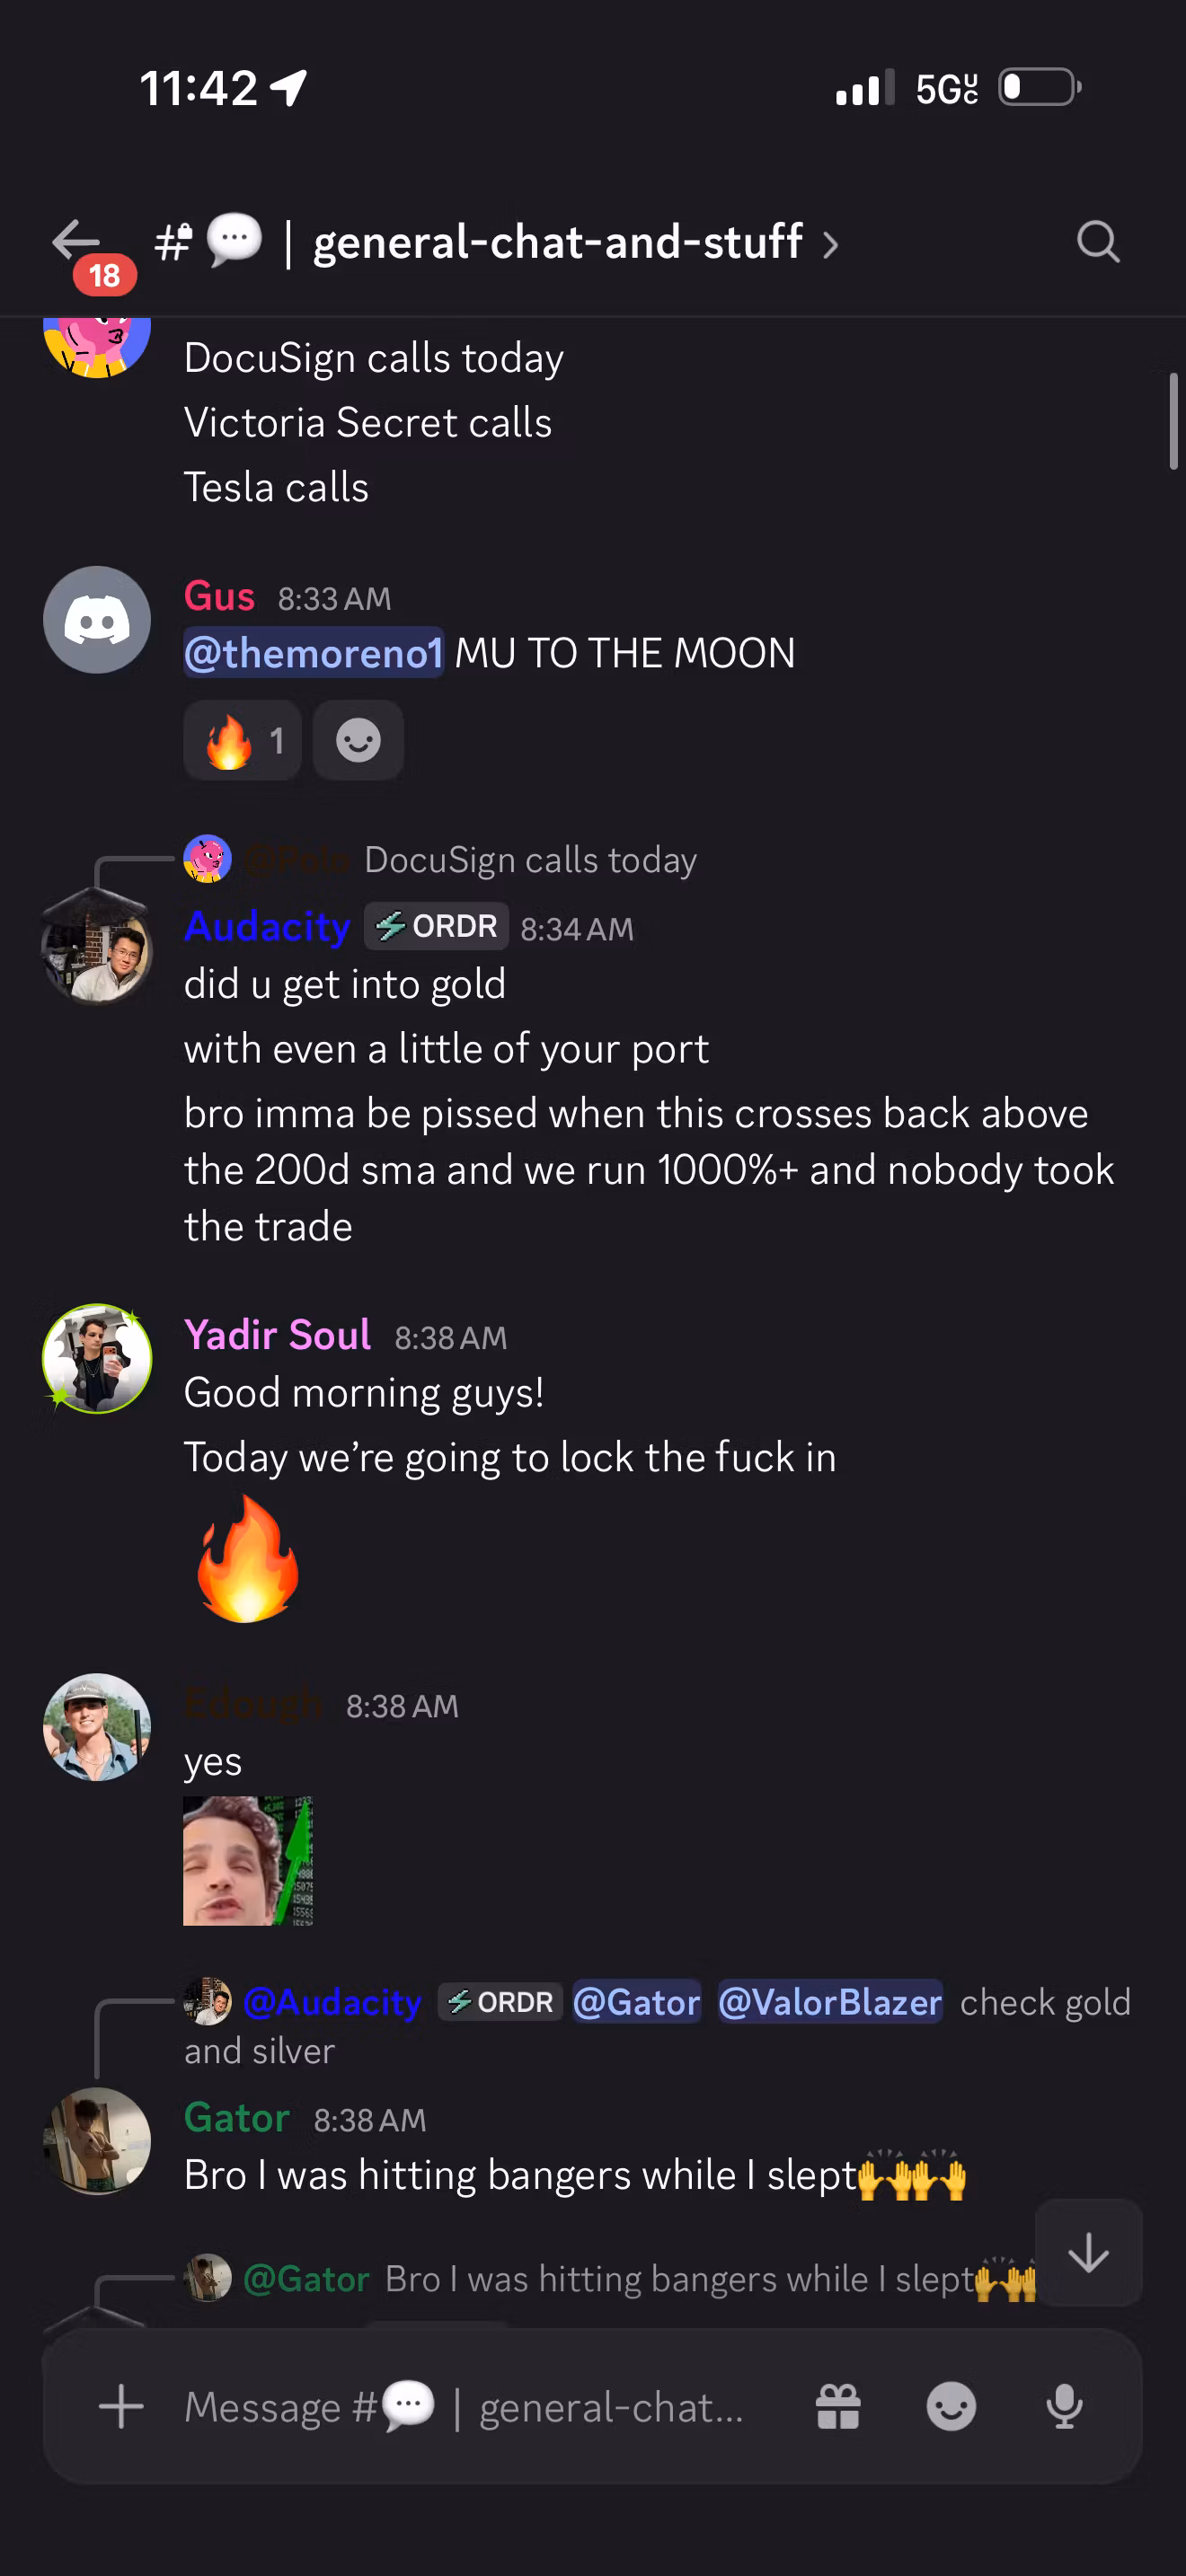Tap the microphone voice message icon
1186x2576 pixels.
pyautogui.click(x=1064, y=2407)
